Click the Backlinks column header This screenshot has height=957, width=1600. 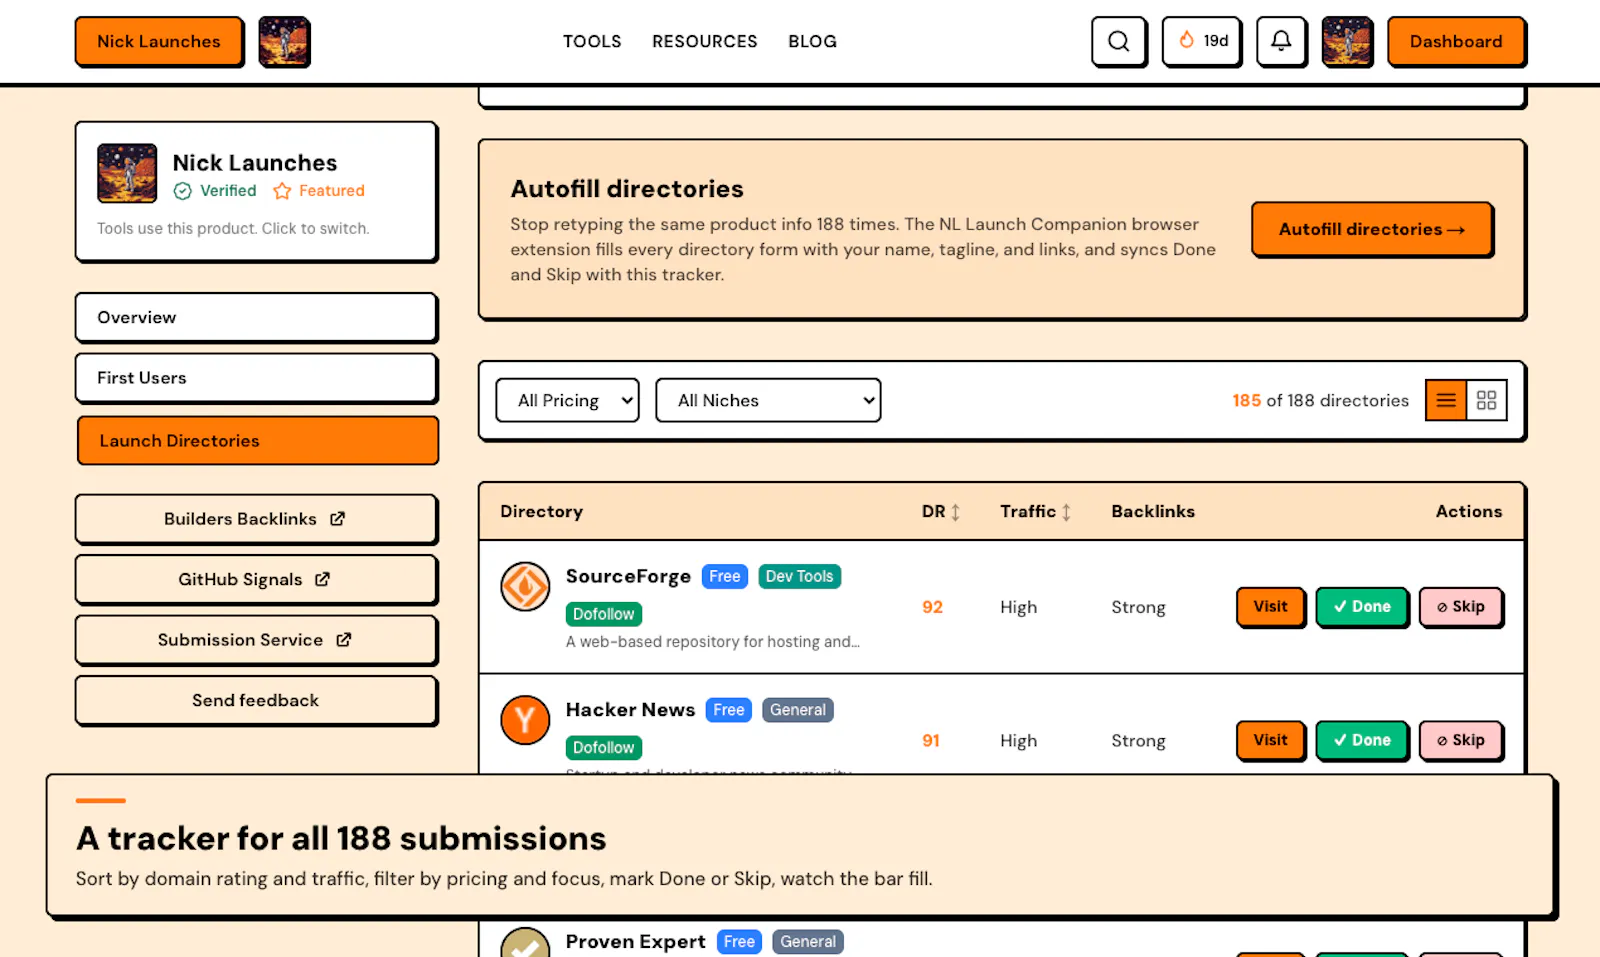tap(1153, 511)
